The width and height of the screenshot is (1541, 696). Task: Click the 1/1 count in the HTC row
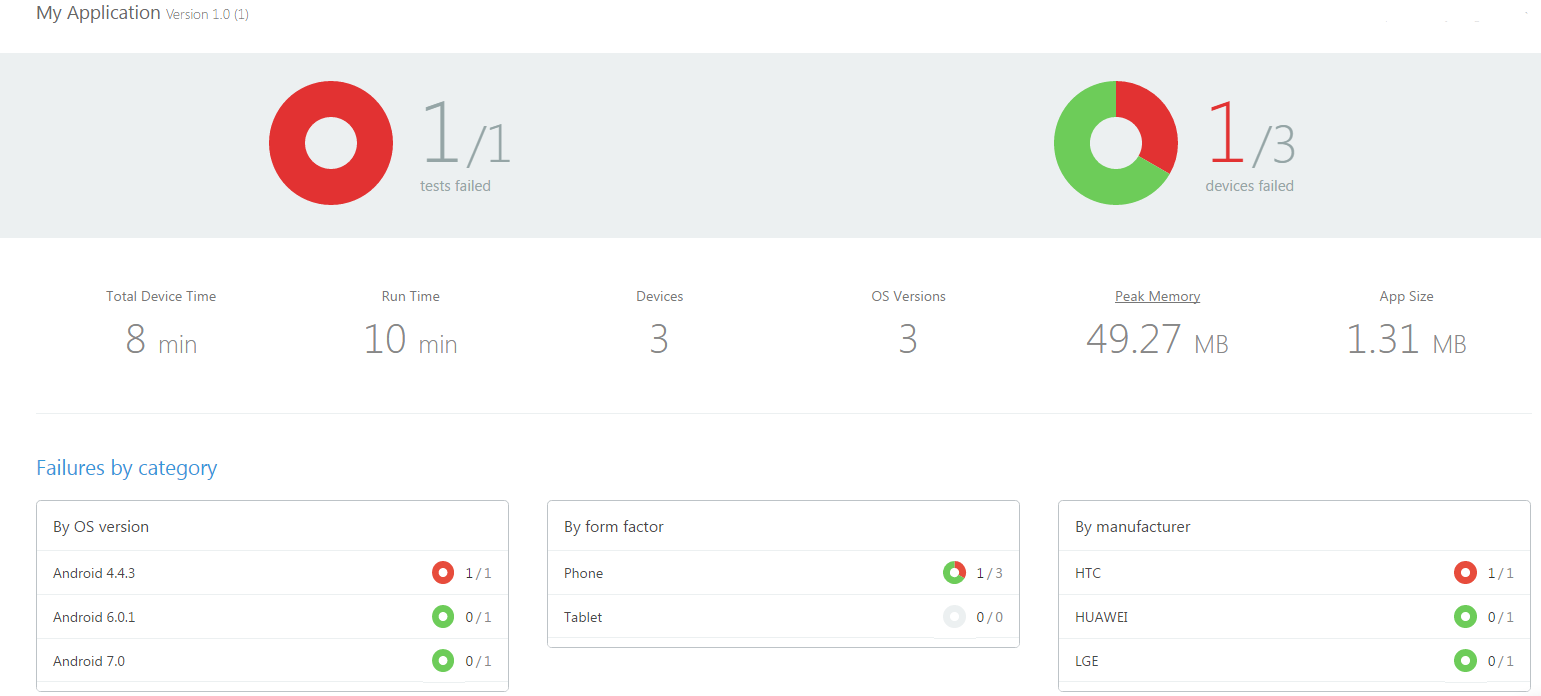[x=1501, y=573]
